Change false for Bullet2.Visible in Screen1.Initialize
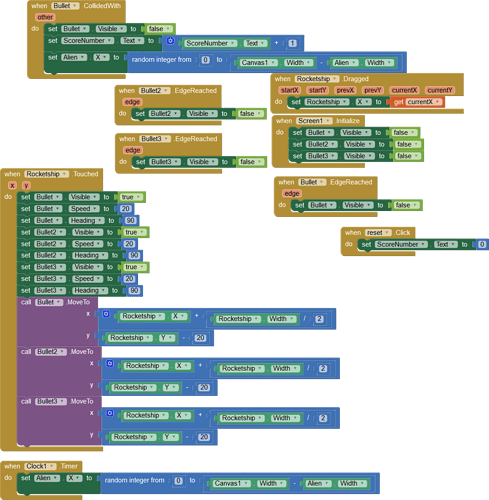Viewport: 489px width, 500px height. [408, 144]
